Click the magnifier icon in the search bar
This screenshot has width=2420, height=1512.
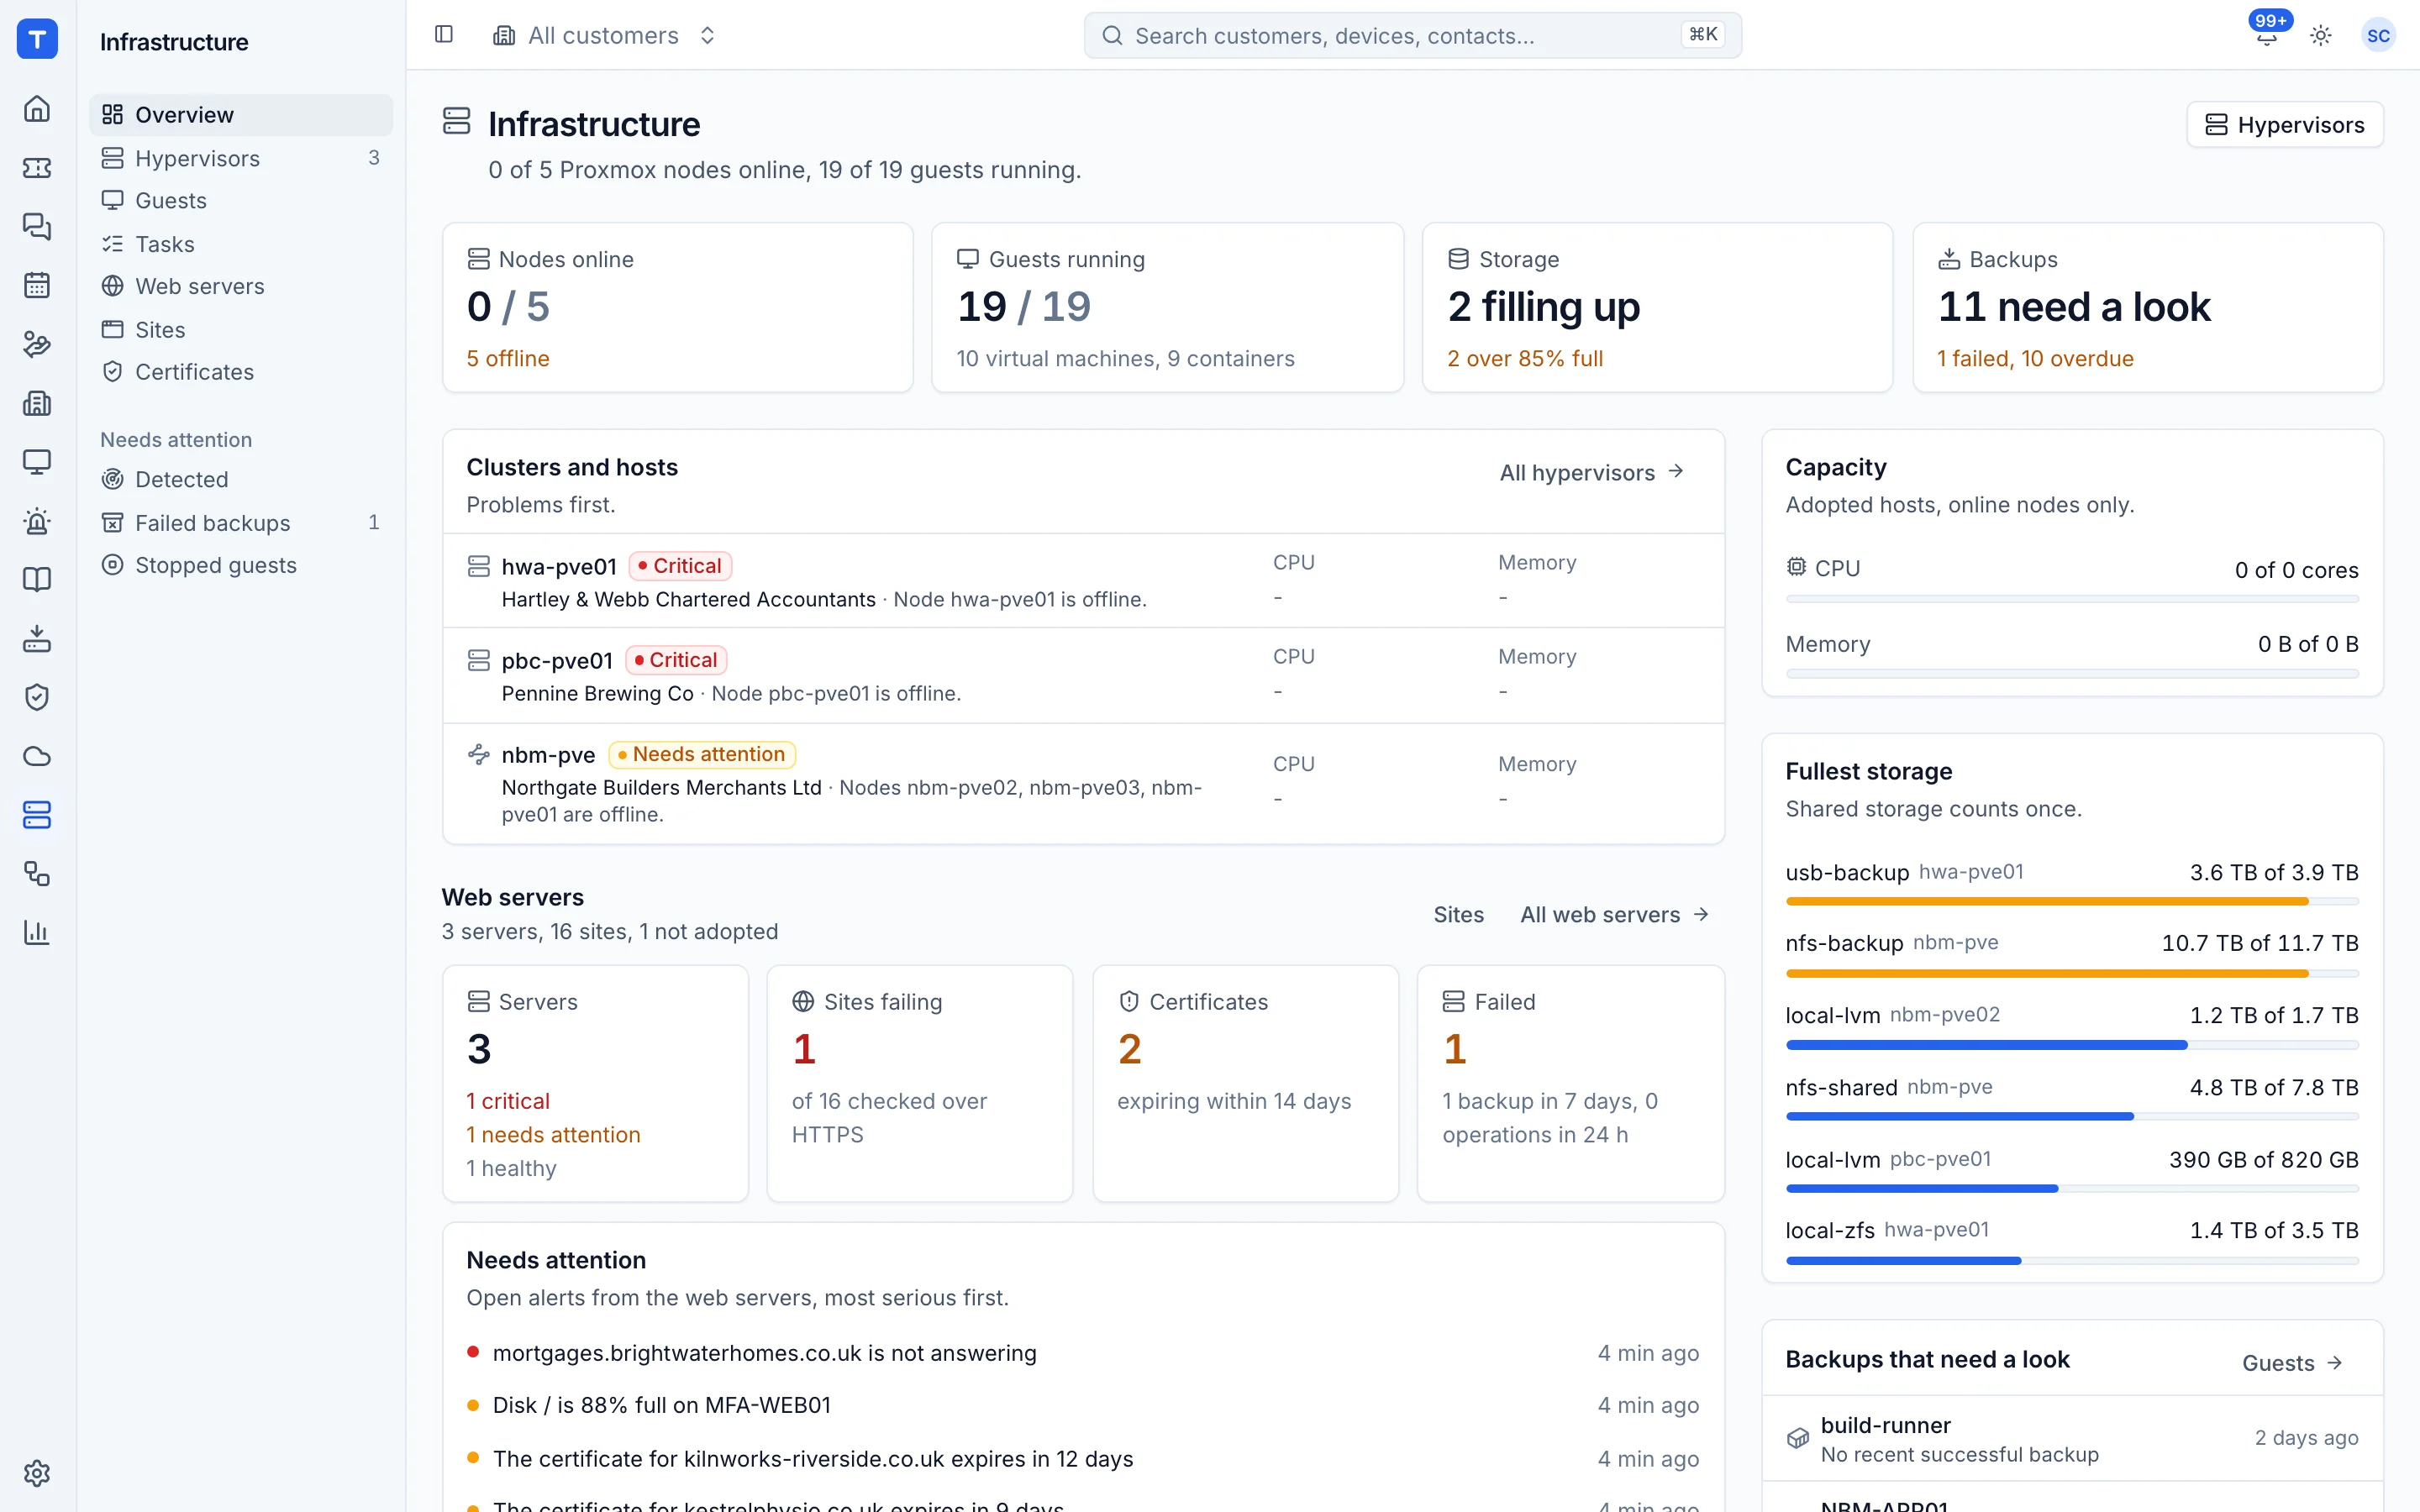tap(1112, 36)
